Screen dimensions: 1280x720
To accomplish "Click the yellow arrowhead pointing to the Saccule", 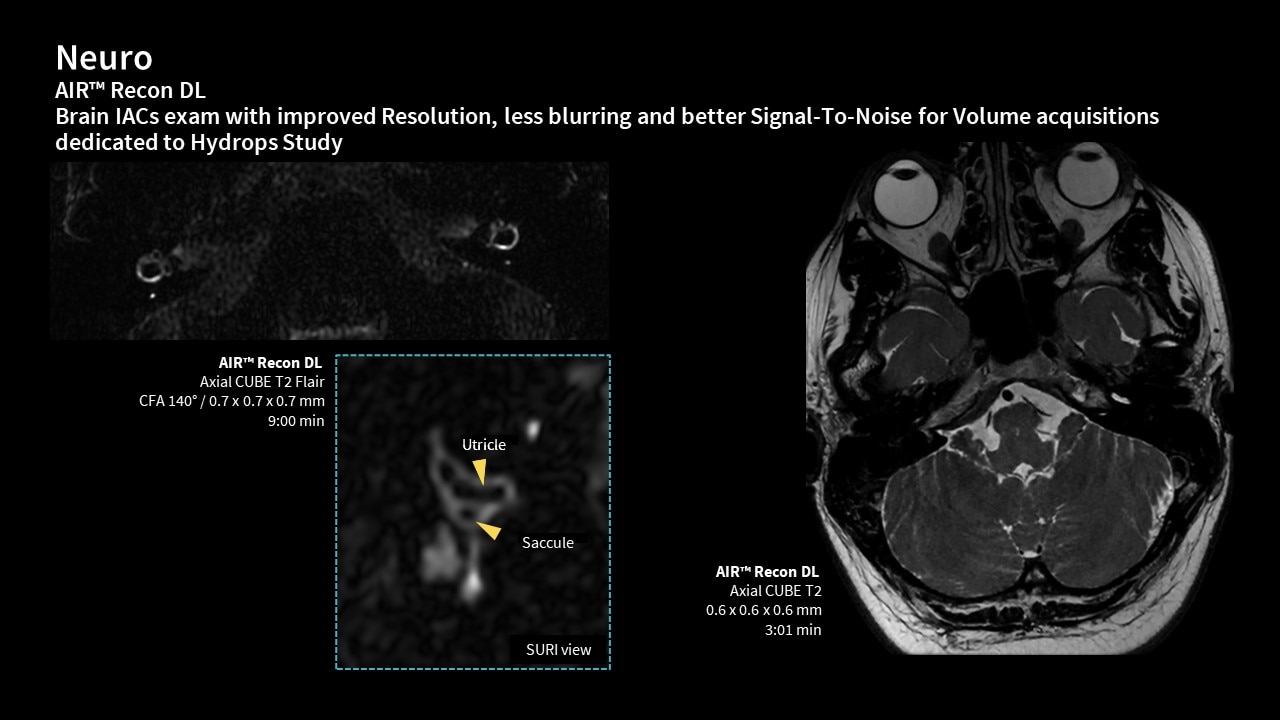I will click(488, 530).
